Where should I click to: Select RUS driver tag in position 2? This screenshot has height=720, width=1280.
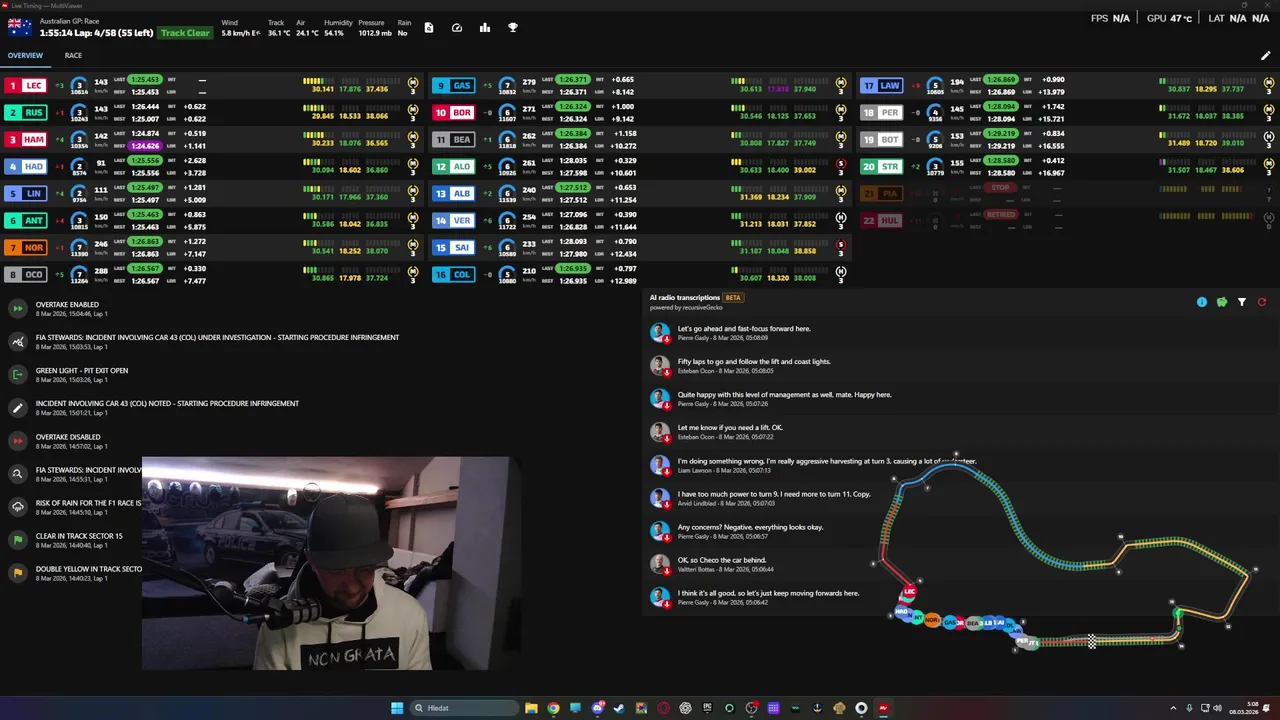tap(28, 113)
